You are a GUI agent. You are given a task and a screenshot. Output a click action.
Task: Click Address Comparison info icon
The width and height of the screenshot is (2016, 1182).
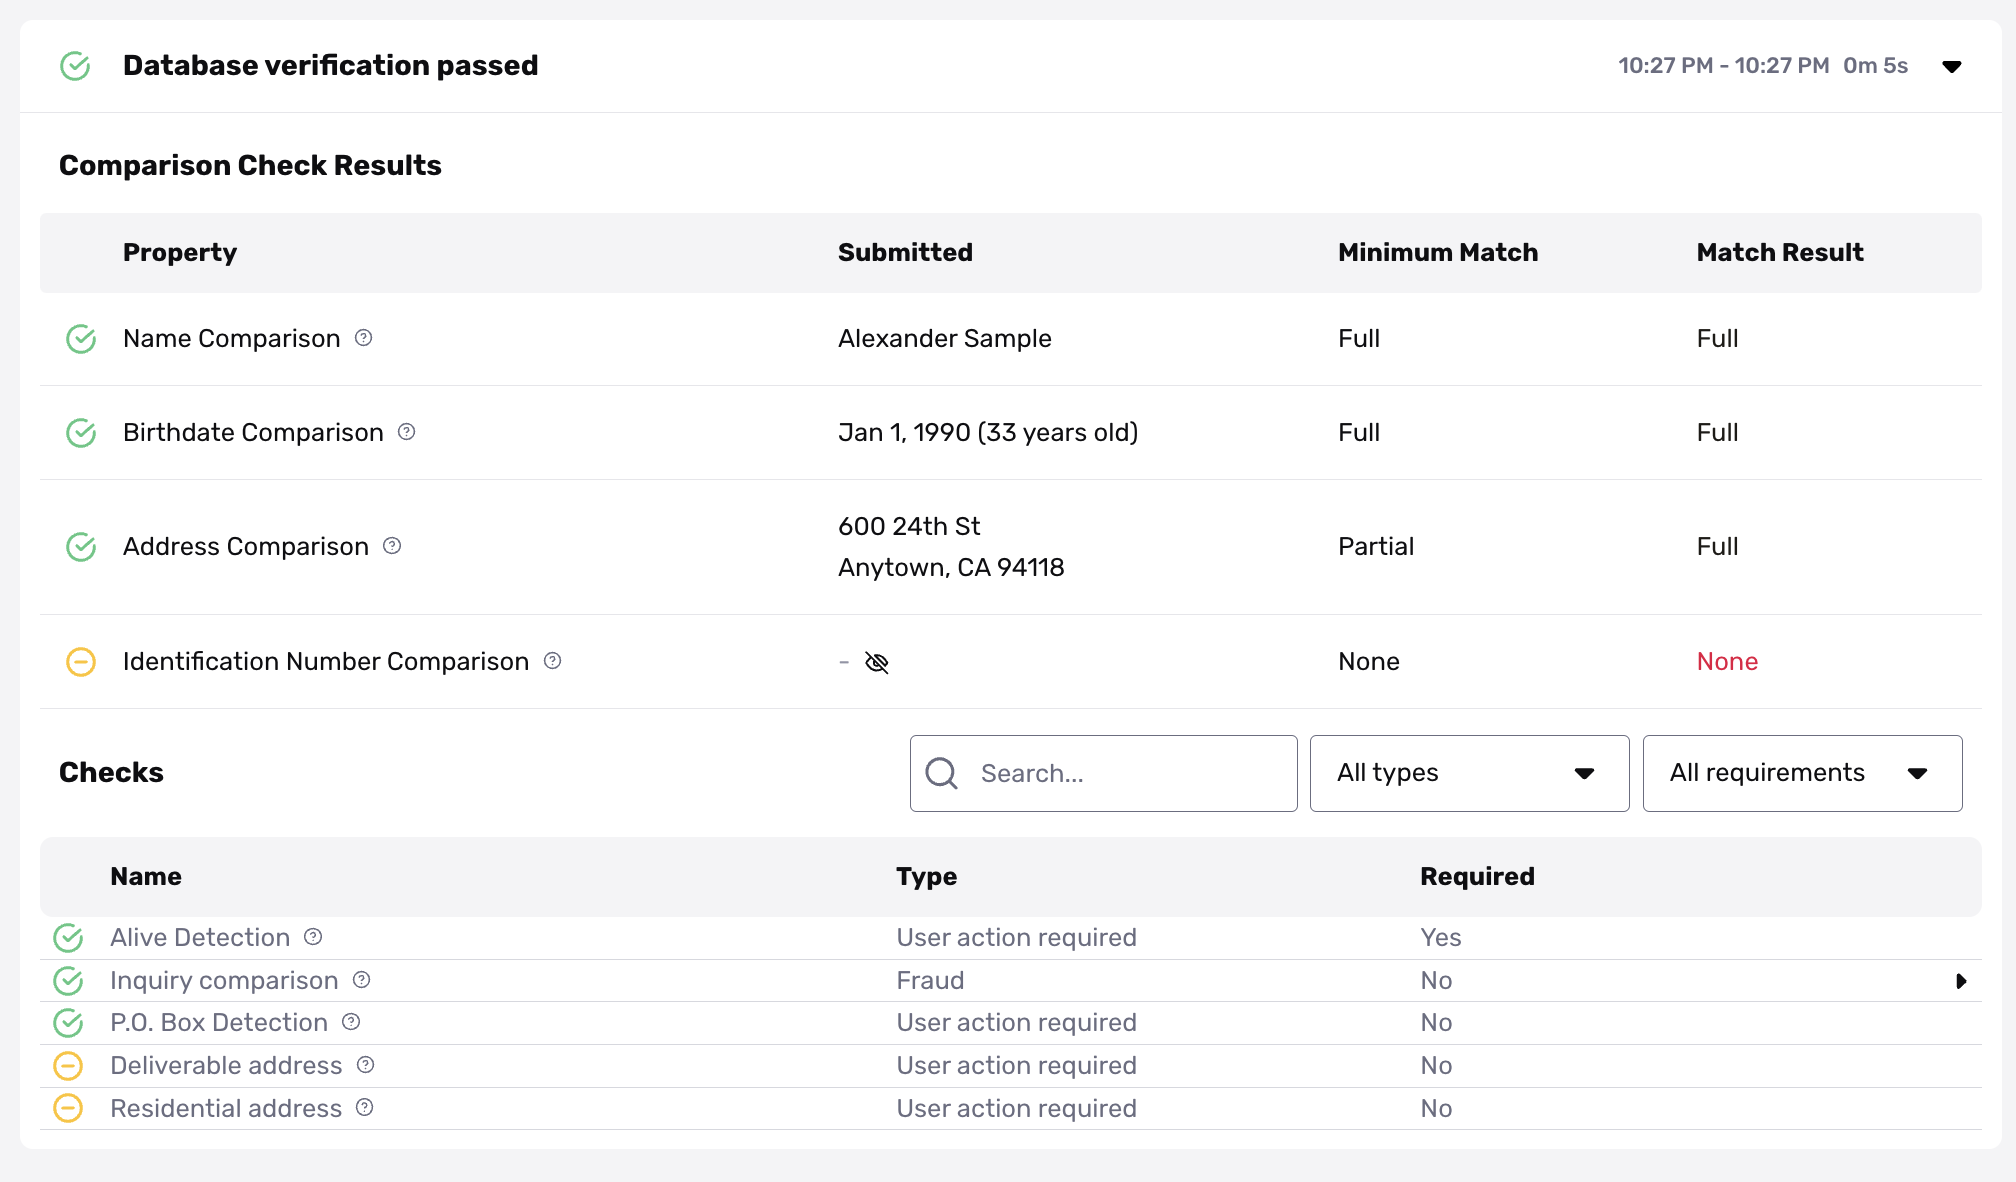click(392, 546)
